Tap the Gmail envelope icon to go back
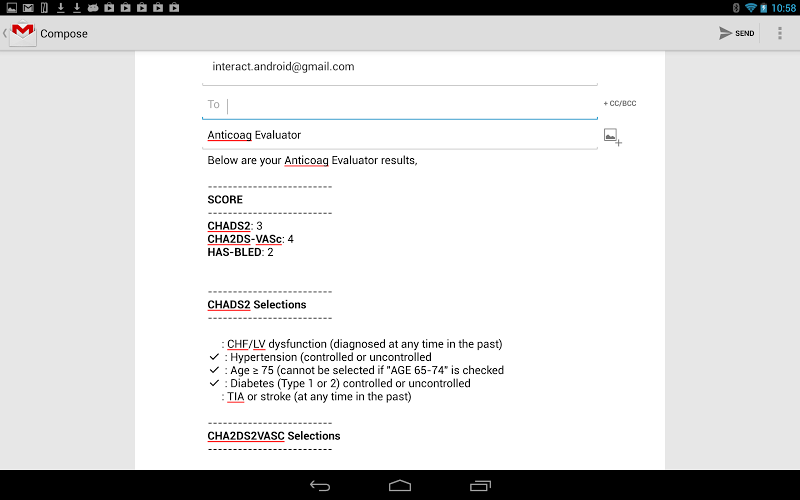The width and height of the screenshot is (800, 500). (x=23, y=33)
